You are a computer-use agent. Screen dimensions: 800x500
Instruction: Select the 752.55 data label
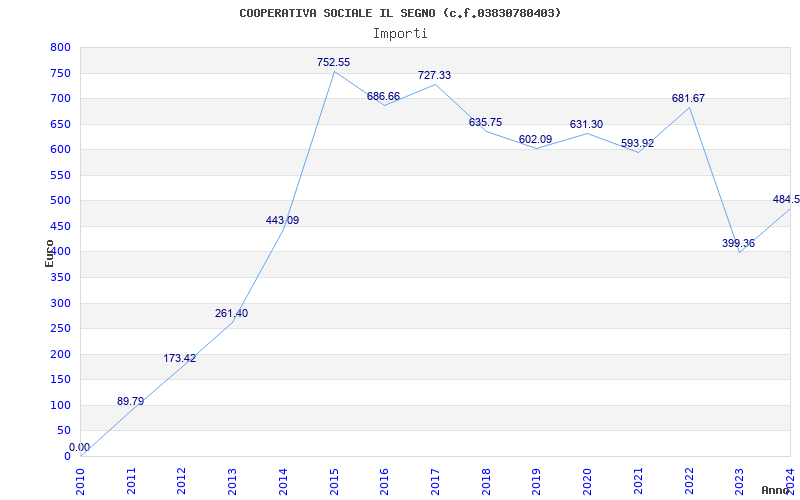point(333,62)
